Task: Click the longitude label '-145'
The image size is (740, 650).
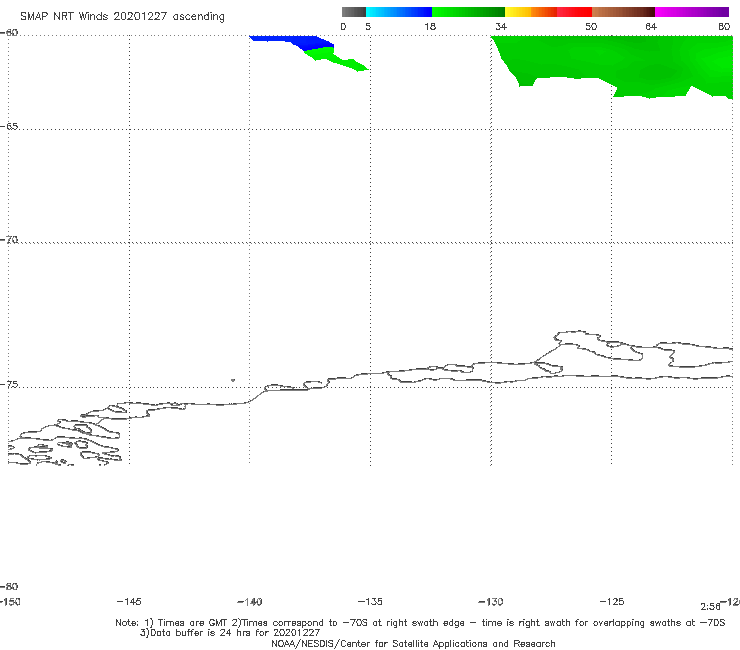Action: (129, 602)
